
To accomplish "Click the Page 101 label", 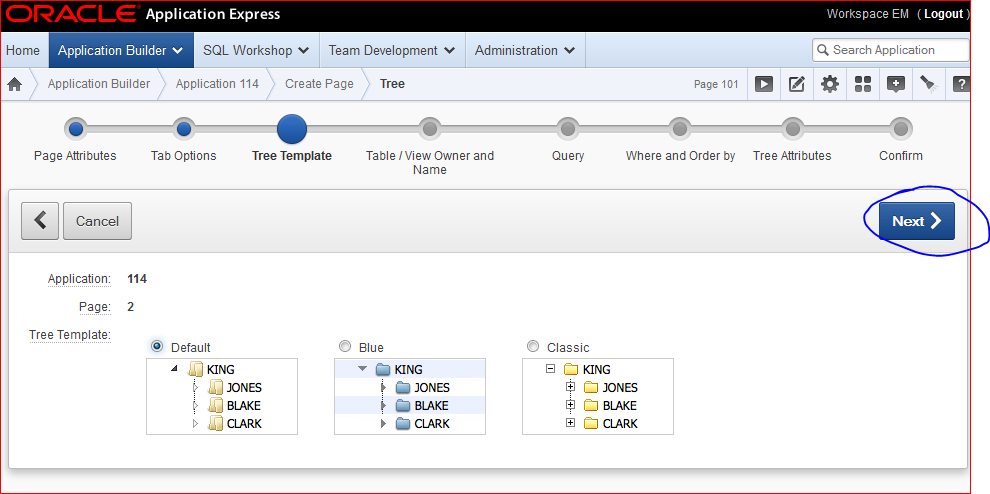I will [716, 84].
